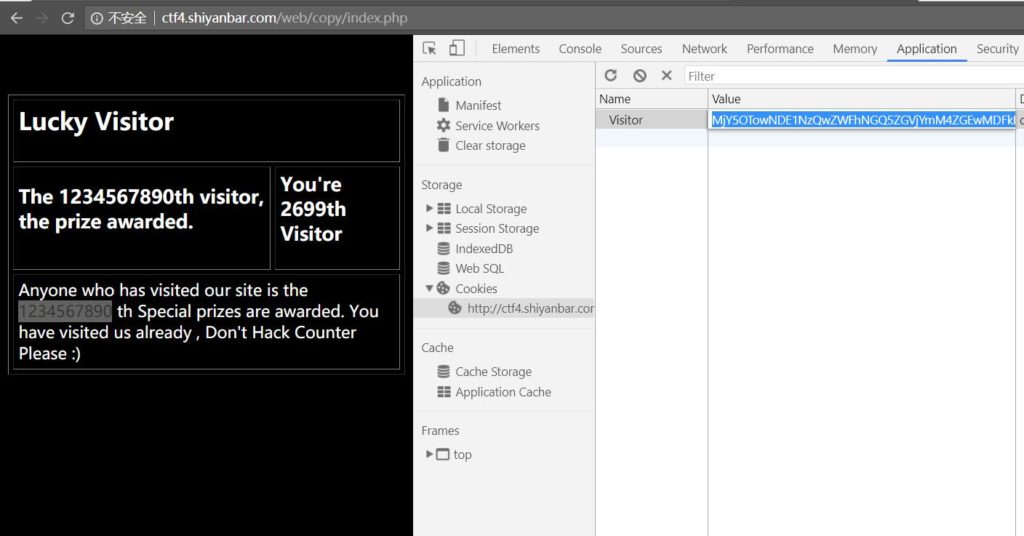Image resolution: width=1024 pixels, height=536 pixels.
Task: Open Clear storage section
Action: tap(490, 146)
